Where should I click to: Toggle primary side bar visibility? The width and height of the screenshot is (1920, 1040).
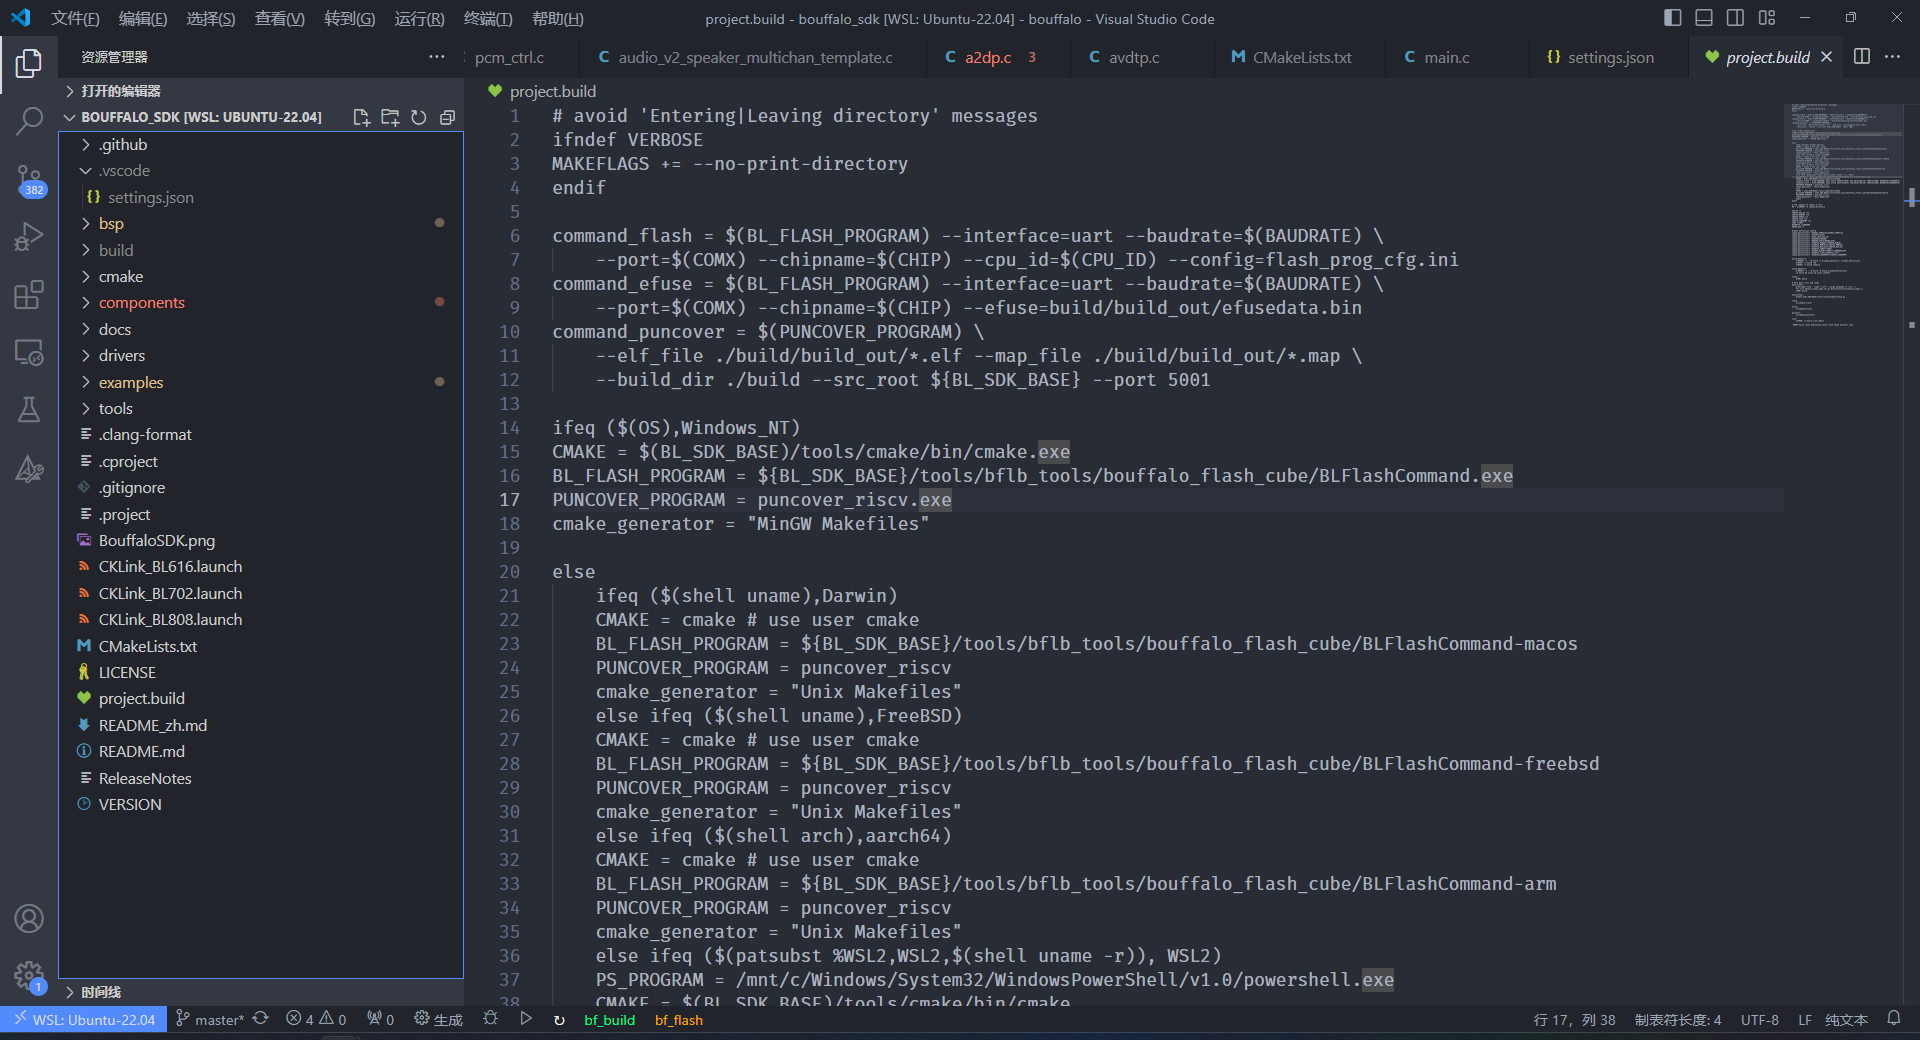pos(1672,18)
